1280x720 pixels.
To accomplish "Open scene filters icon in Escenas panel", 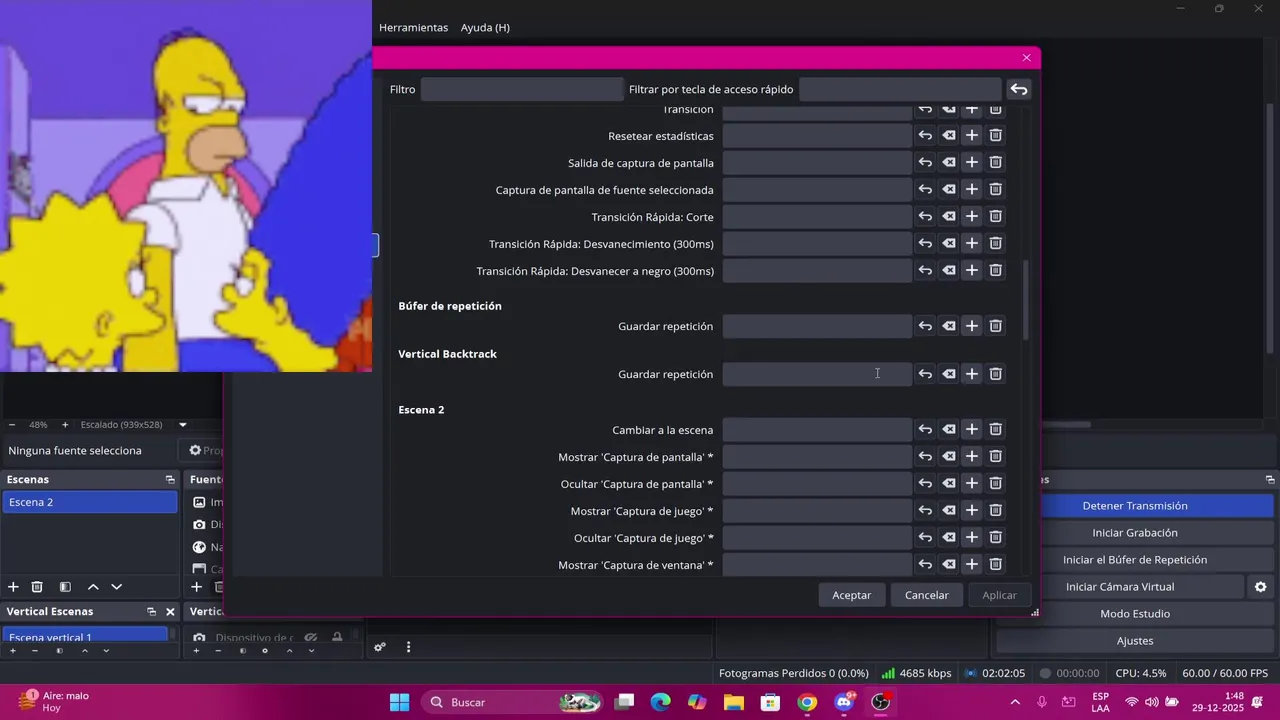I will tap(65, 587).
